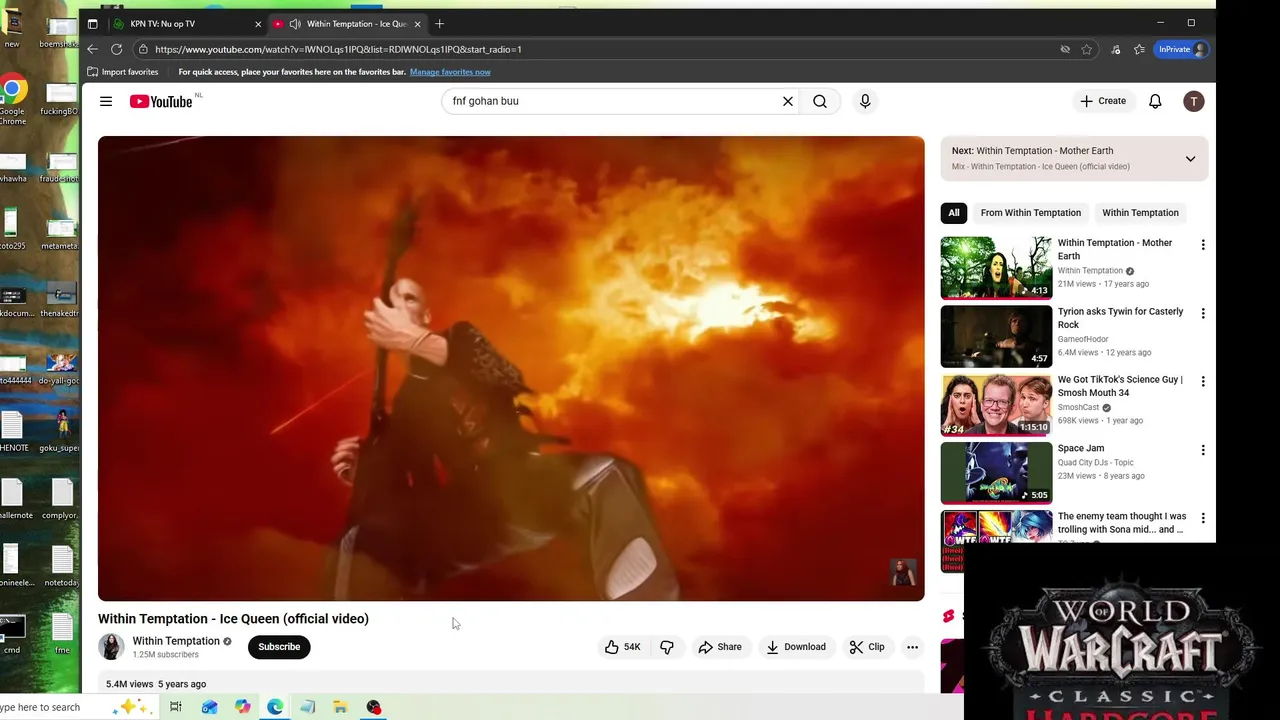The image size is (1280, 720).
Task: Focus the YouTube search field
Action: (612, 101)
